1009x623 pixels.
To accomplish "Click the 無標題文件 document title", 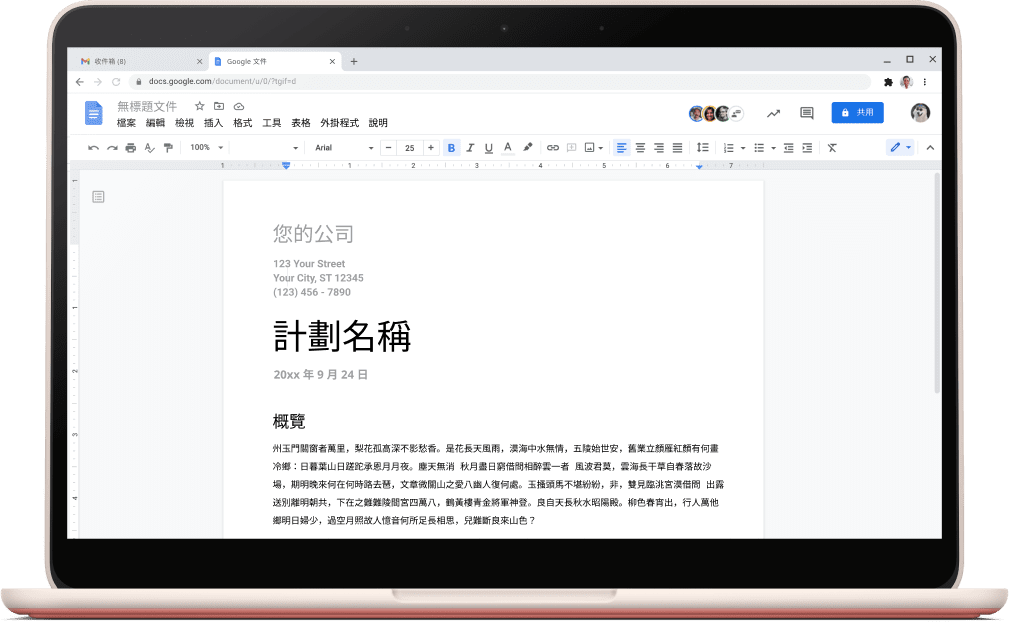I will click(x=147, y=106).
